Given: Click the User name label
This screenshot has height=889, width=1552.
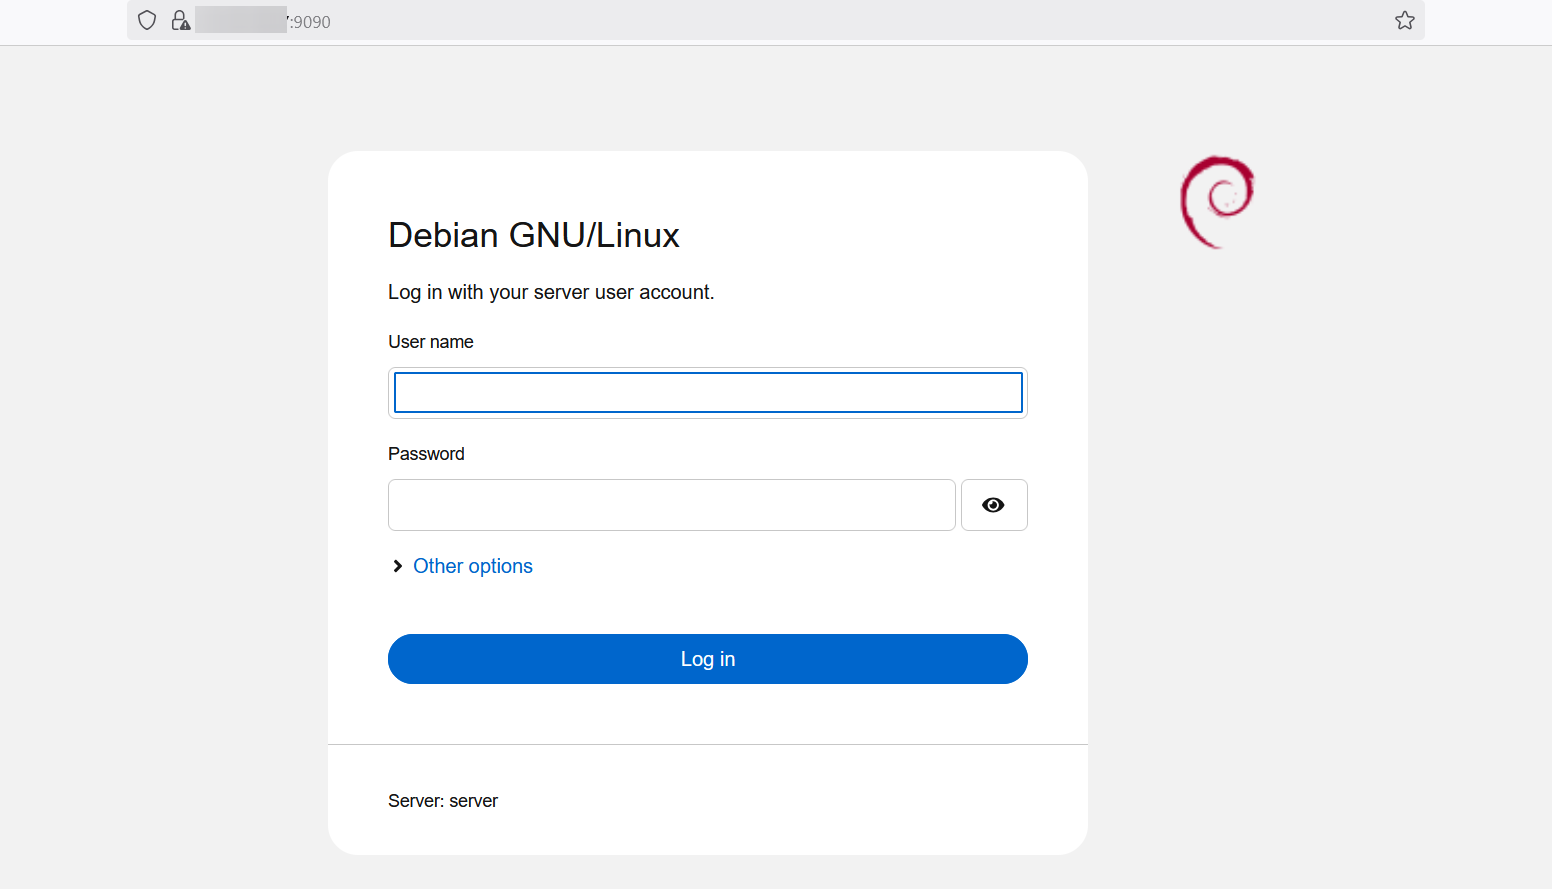Looking at the screenshot, I should pos(431,342).
